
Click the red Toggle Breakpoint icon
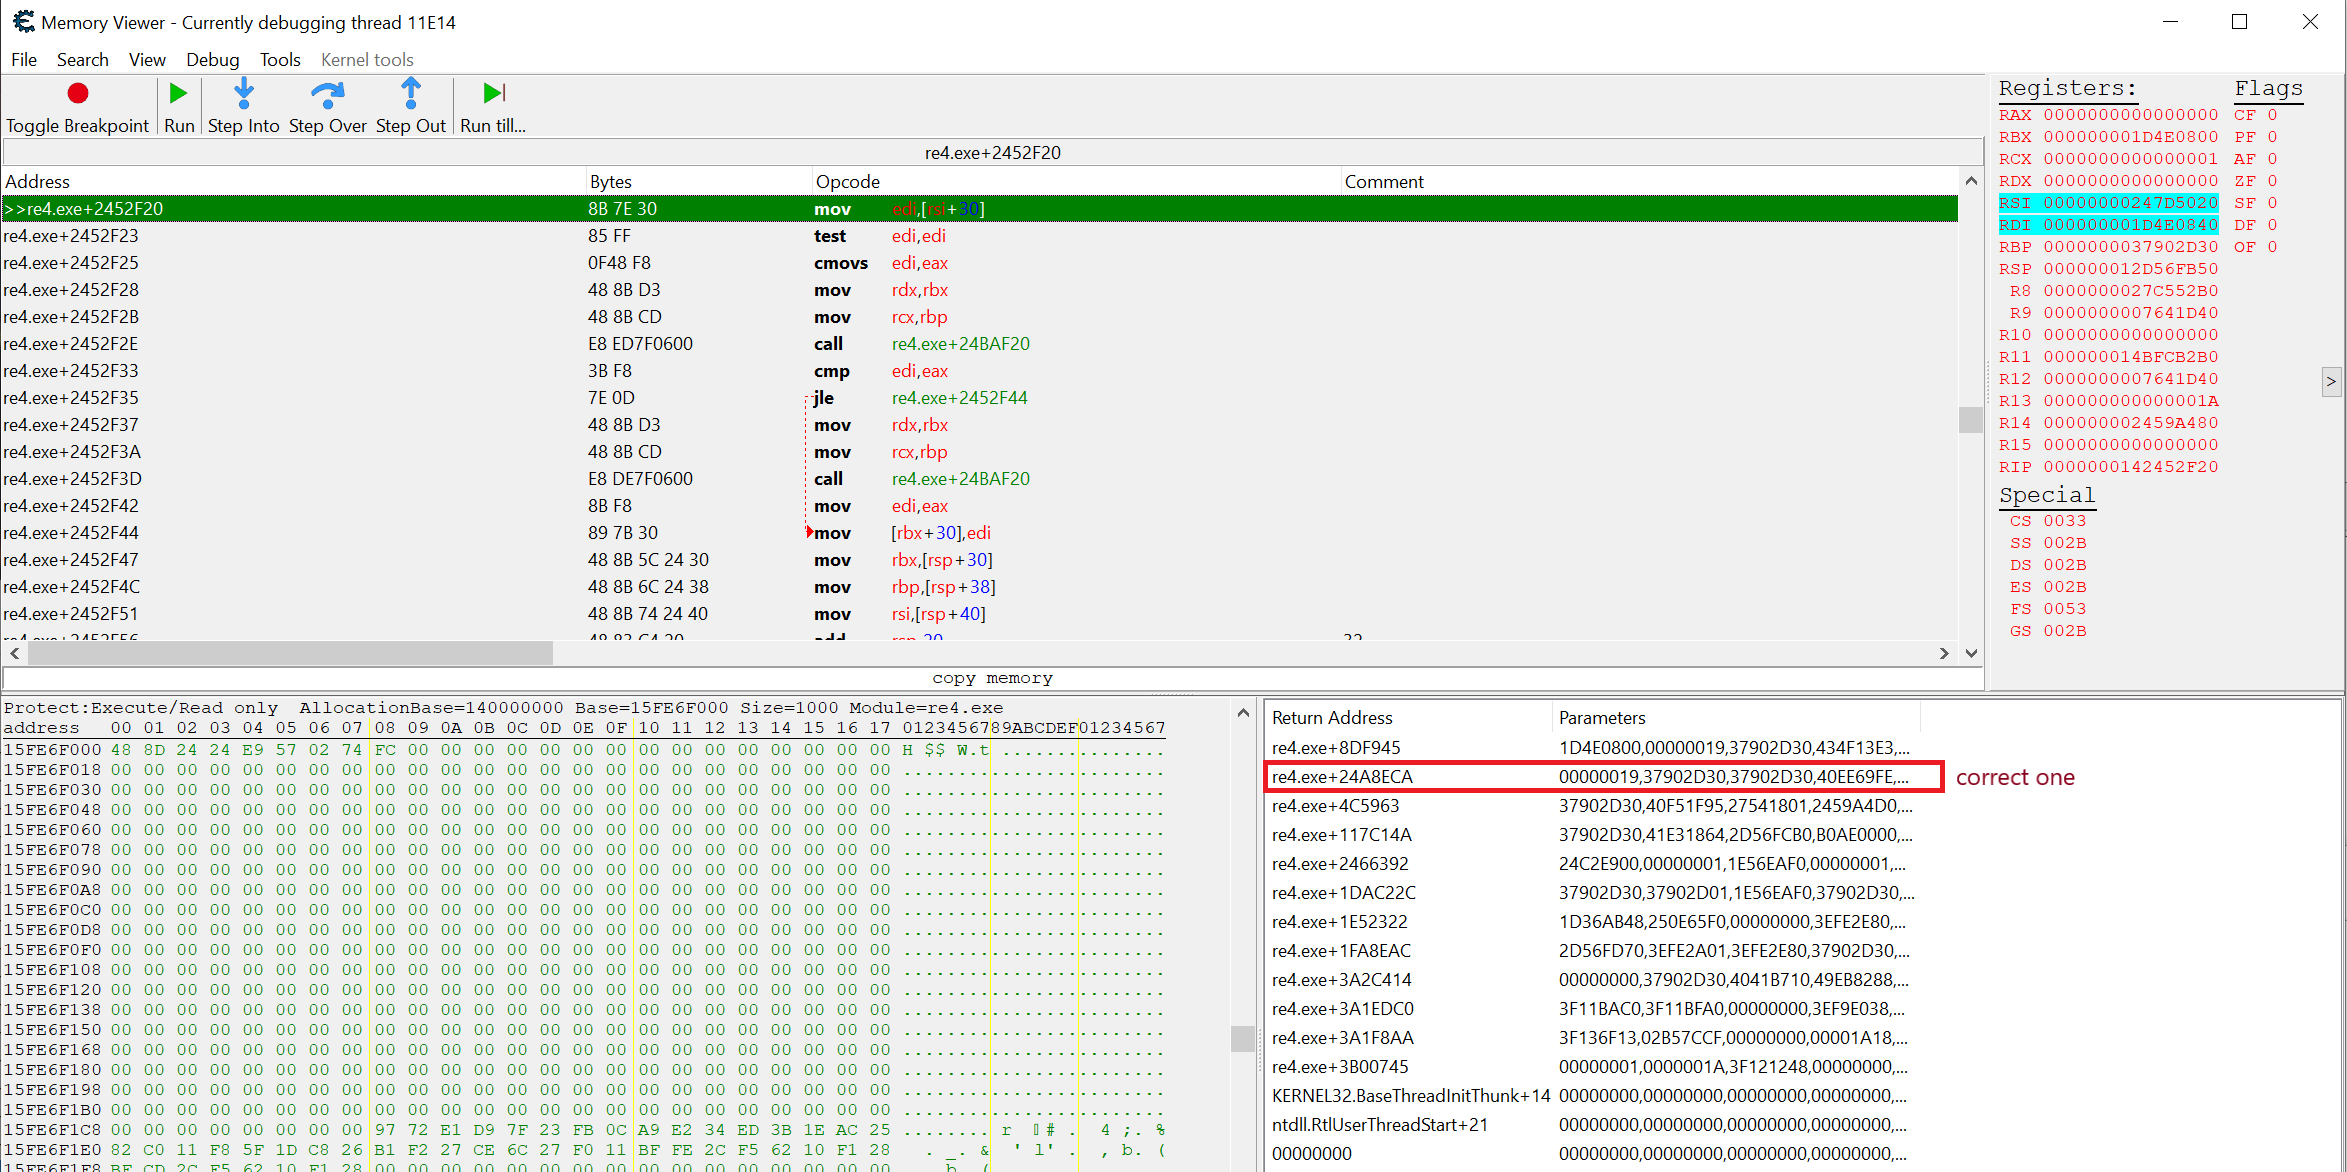click(78, 94)
